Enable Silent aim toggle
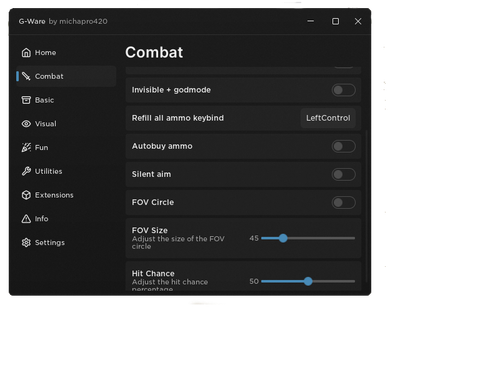This screenshot has width=500, height=375. tap(343, 174)
